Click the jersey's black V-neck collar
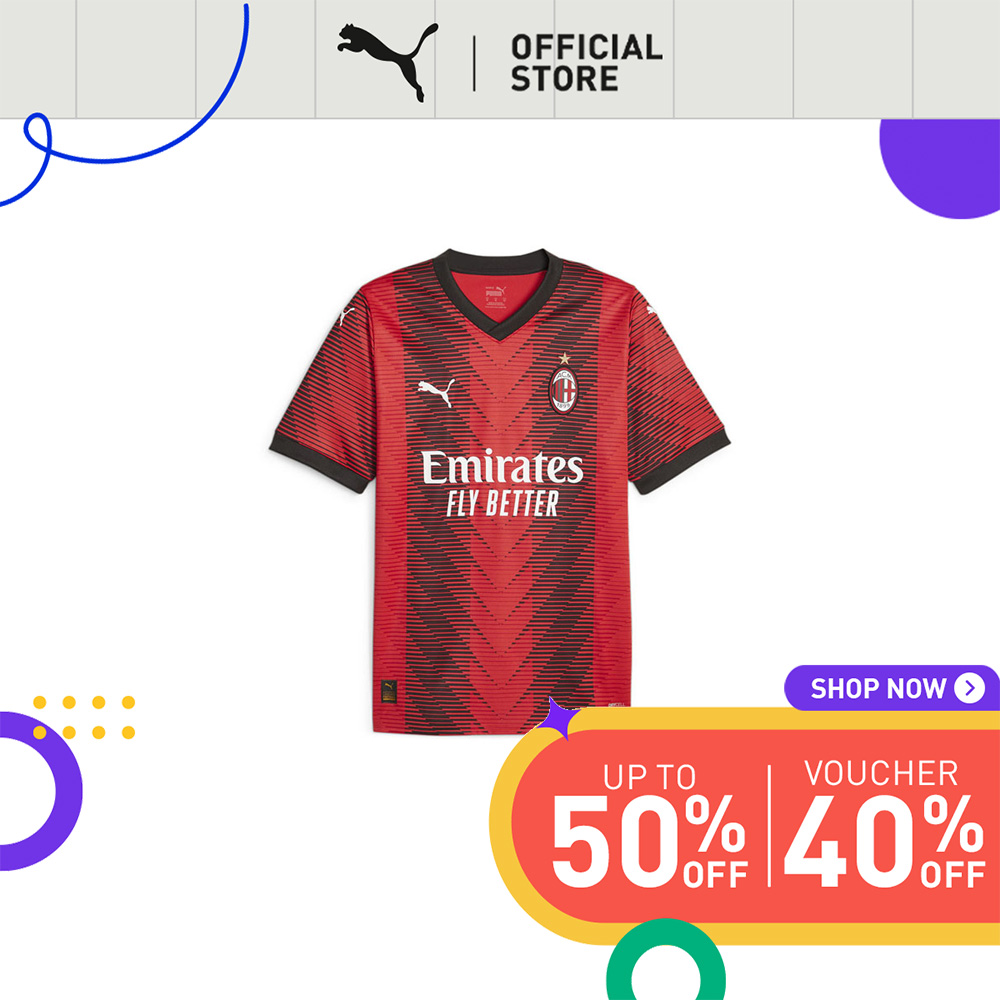1000x1000 pixels. click(x=498, y=292)
